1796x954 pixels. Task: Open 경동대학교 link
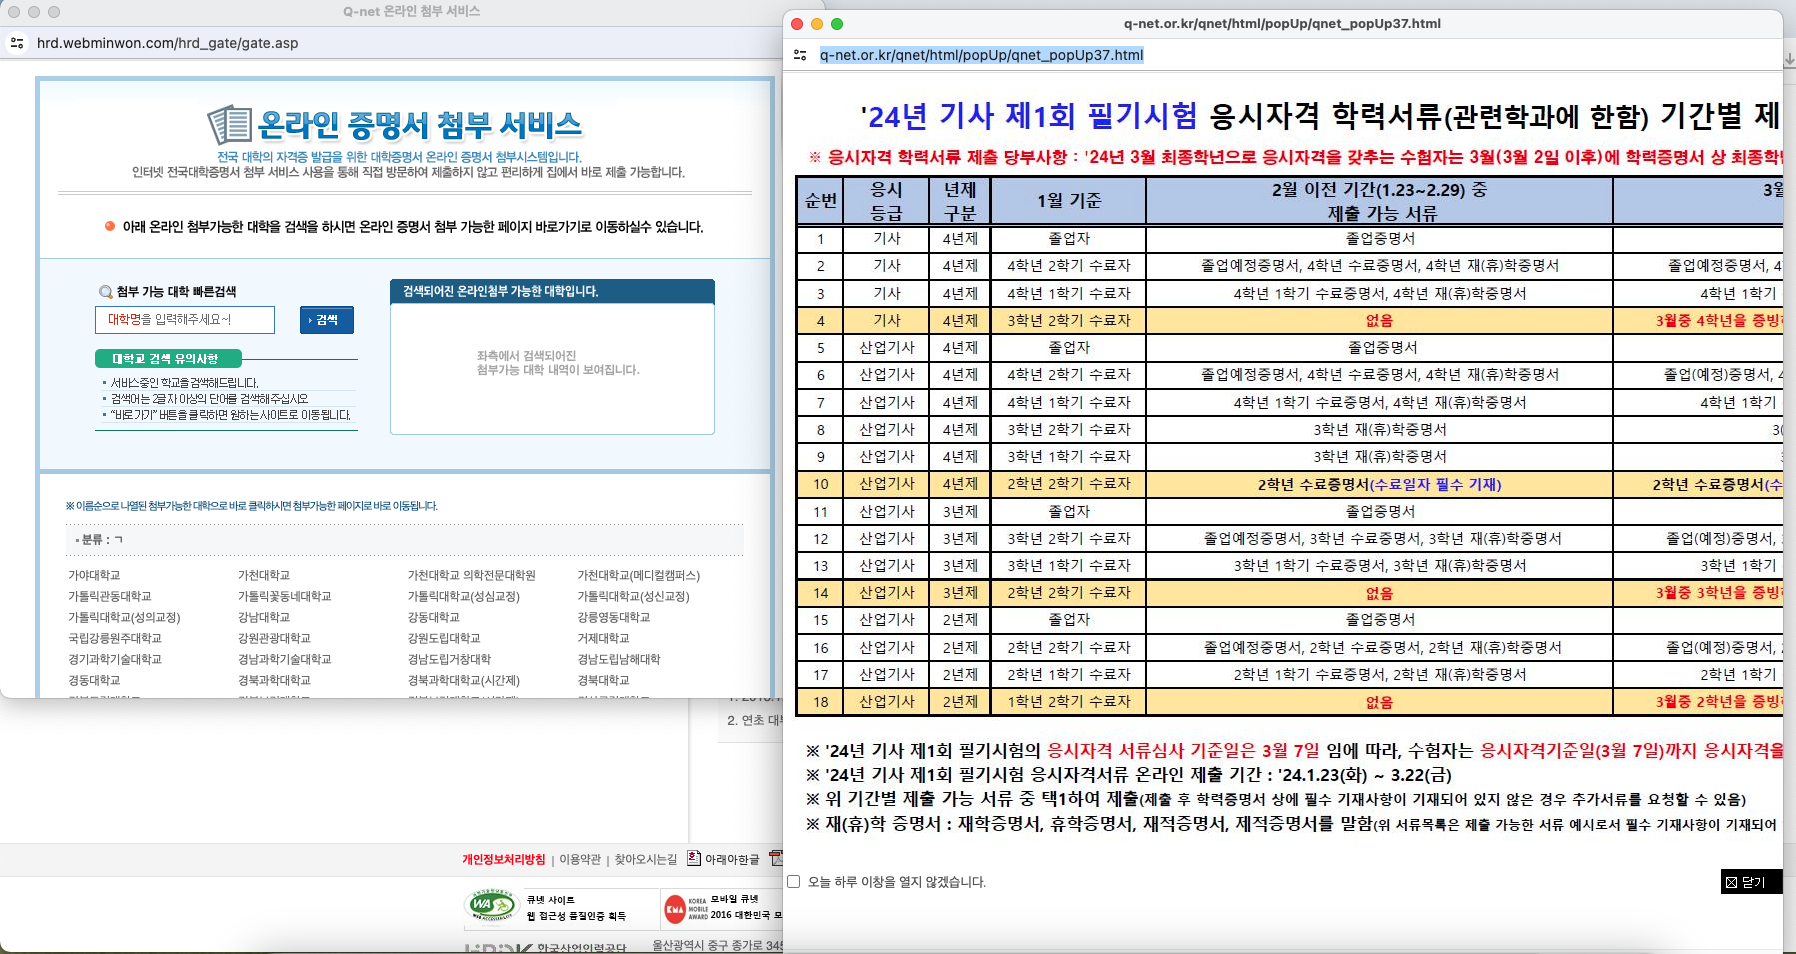[94, 680]
